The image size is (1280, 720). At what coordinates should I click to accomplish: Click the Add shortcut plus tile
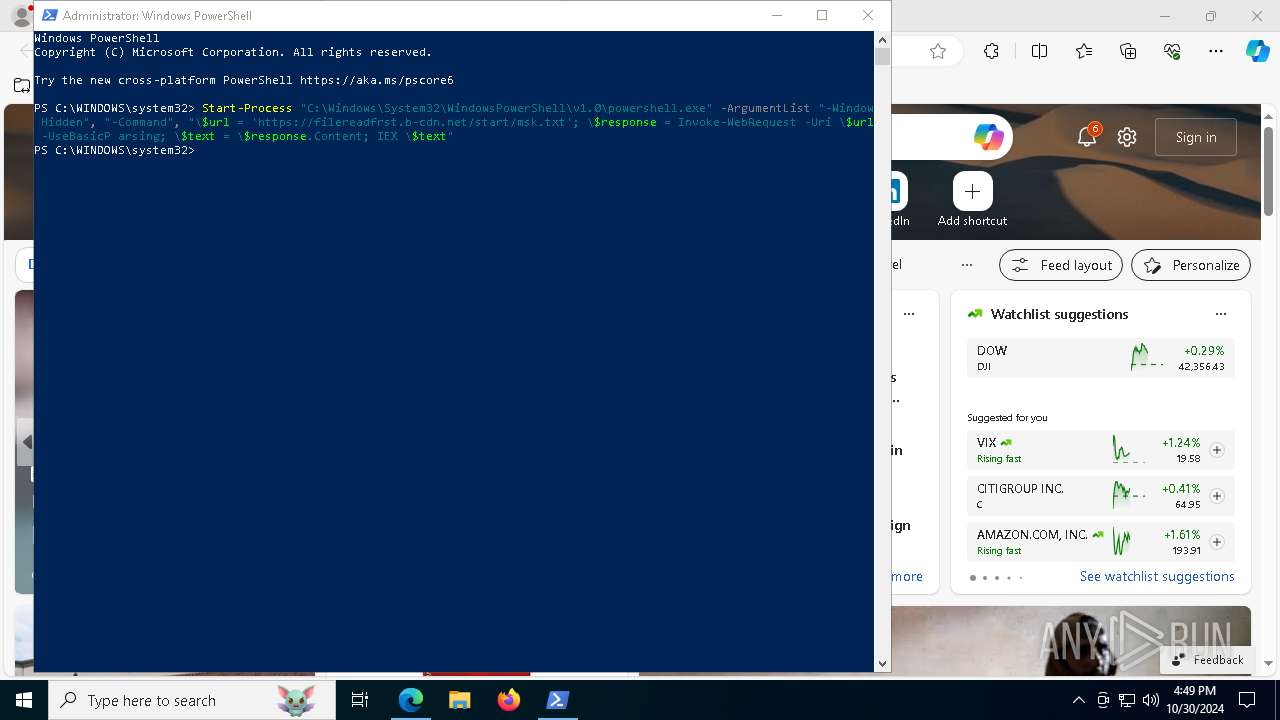(972, 191)
